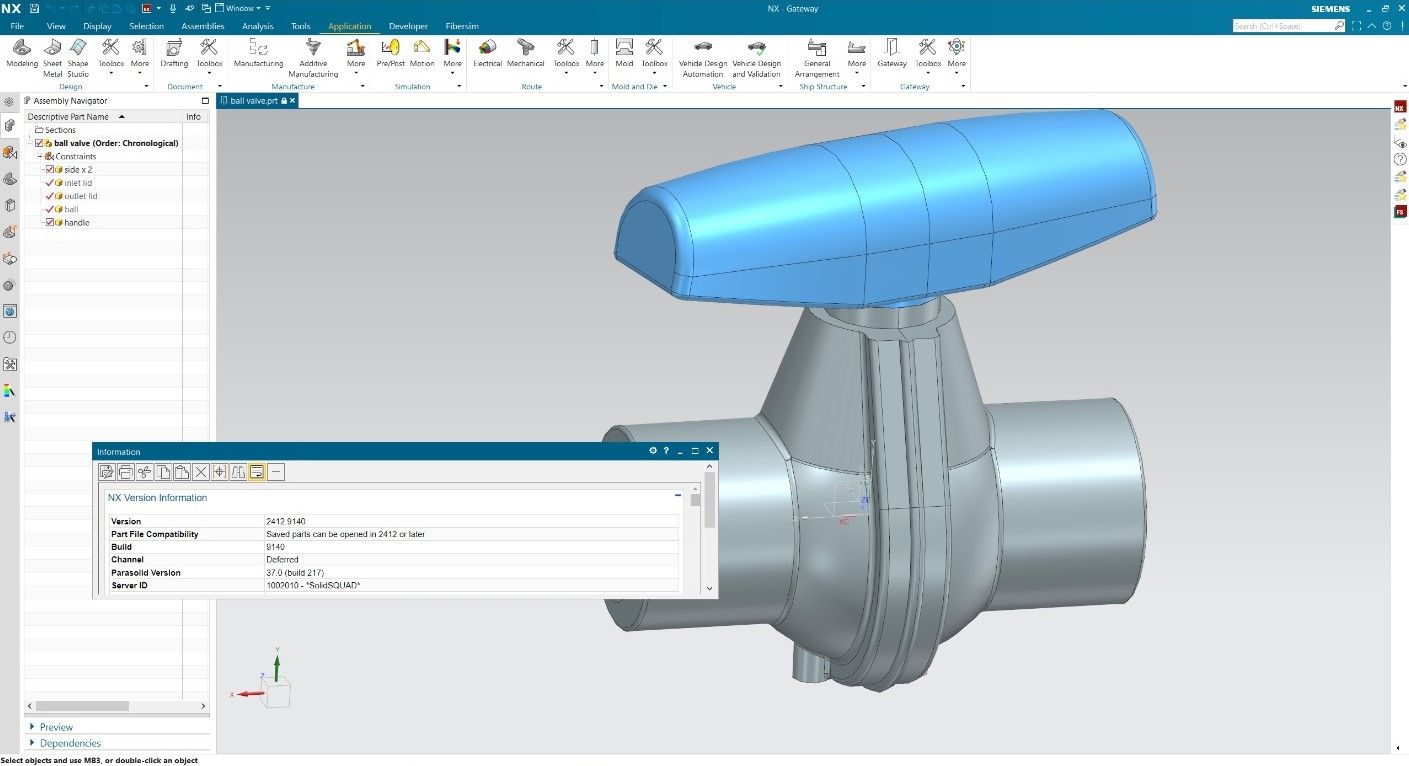Select the Electrical routing application
The height and width of the screenshot is (766, 1409).
pos(487,54)
